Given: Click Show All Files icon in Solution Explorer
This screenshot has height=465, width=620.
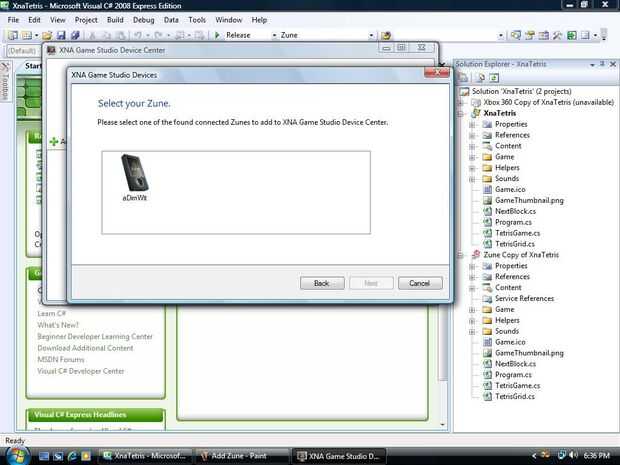Looking at the screenshot, I should [481, 78].
